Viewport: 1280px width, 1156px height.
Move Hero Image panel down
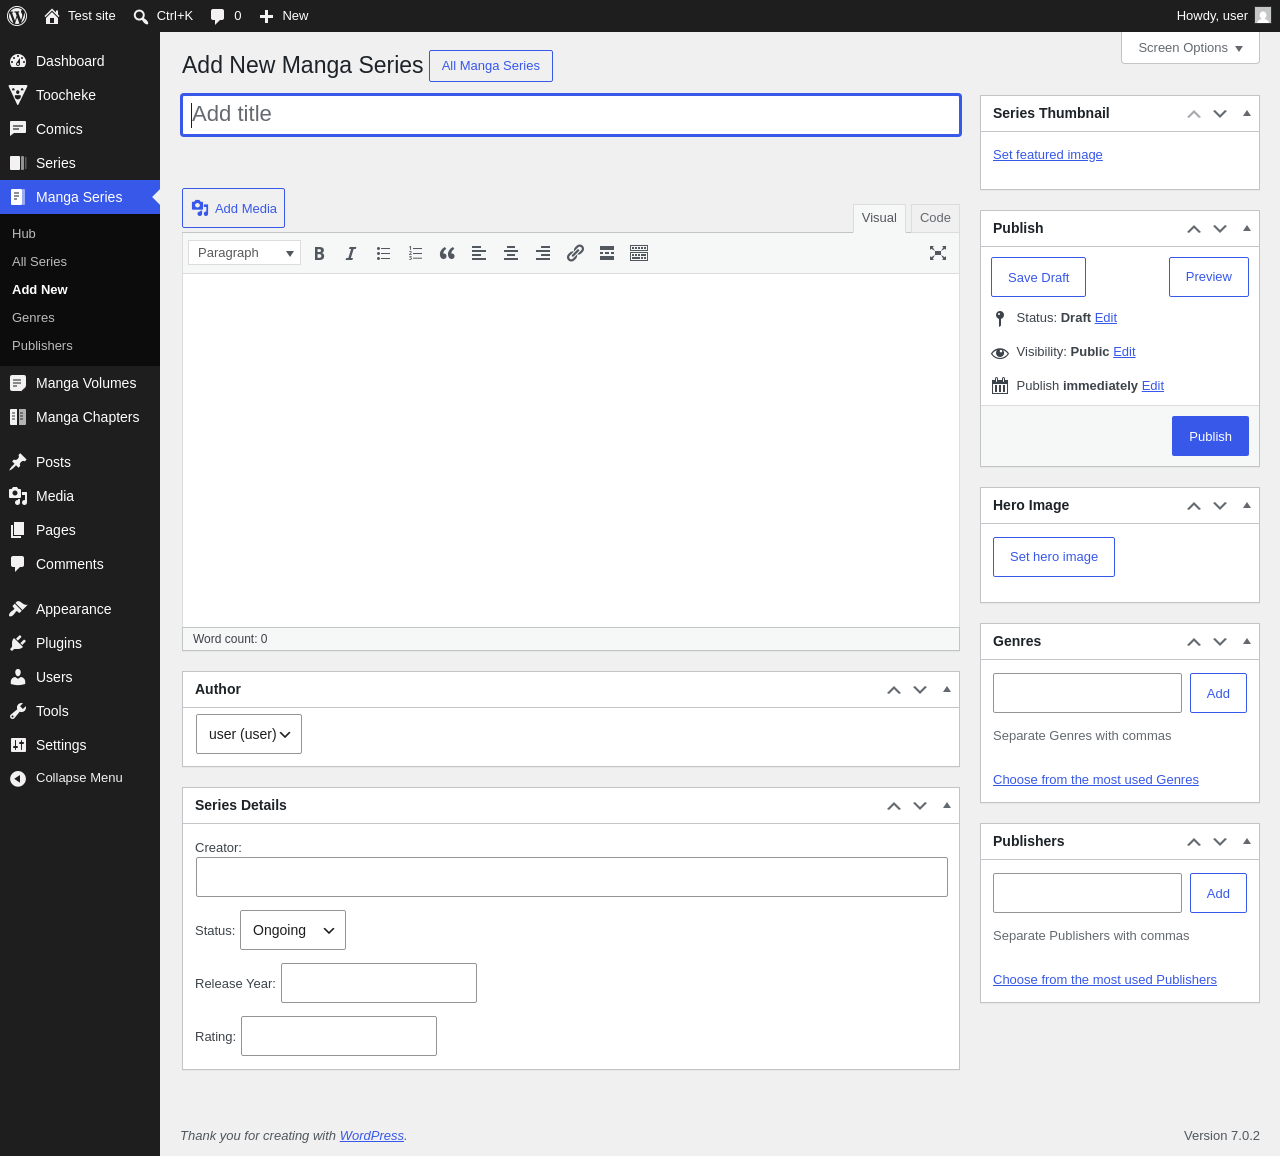click(x=1220, y=506)
